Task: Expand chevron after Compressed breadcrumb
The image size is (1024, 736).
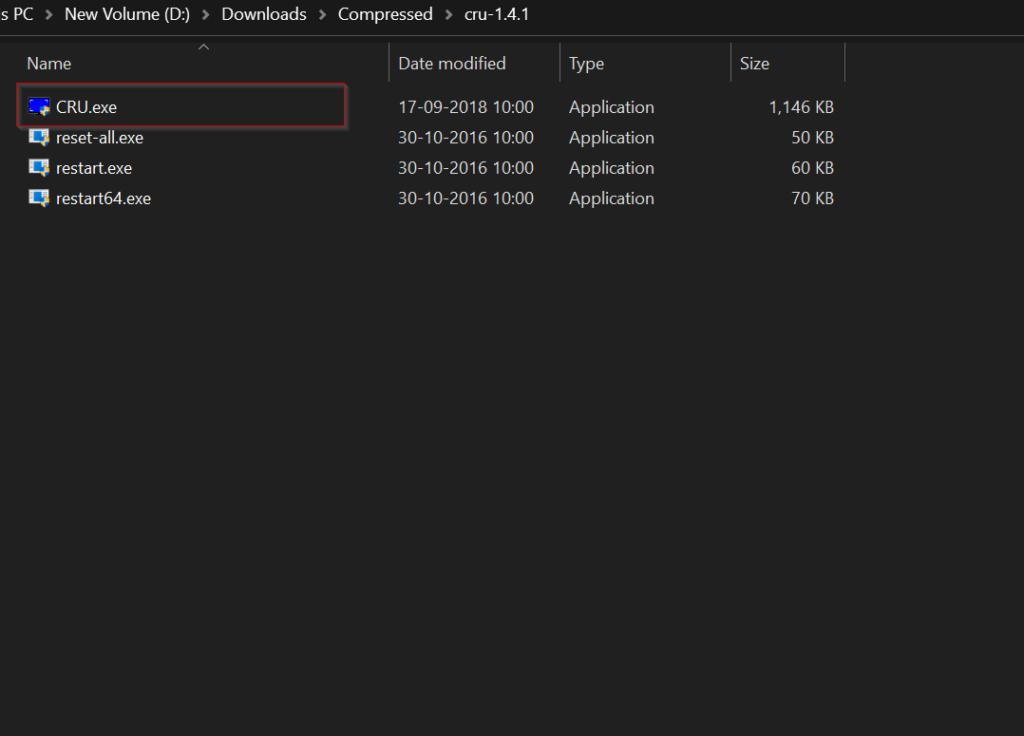Action: (449, 15)
